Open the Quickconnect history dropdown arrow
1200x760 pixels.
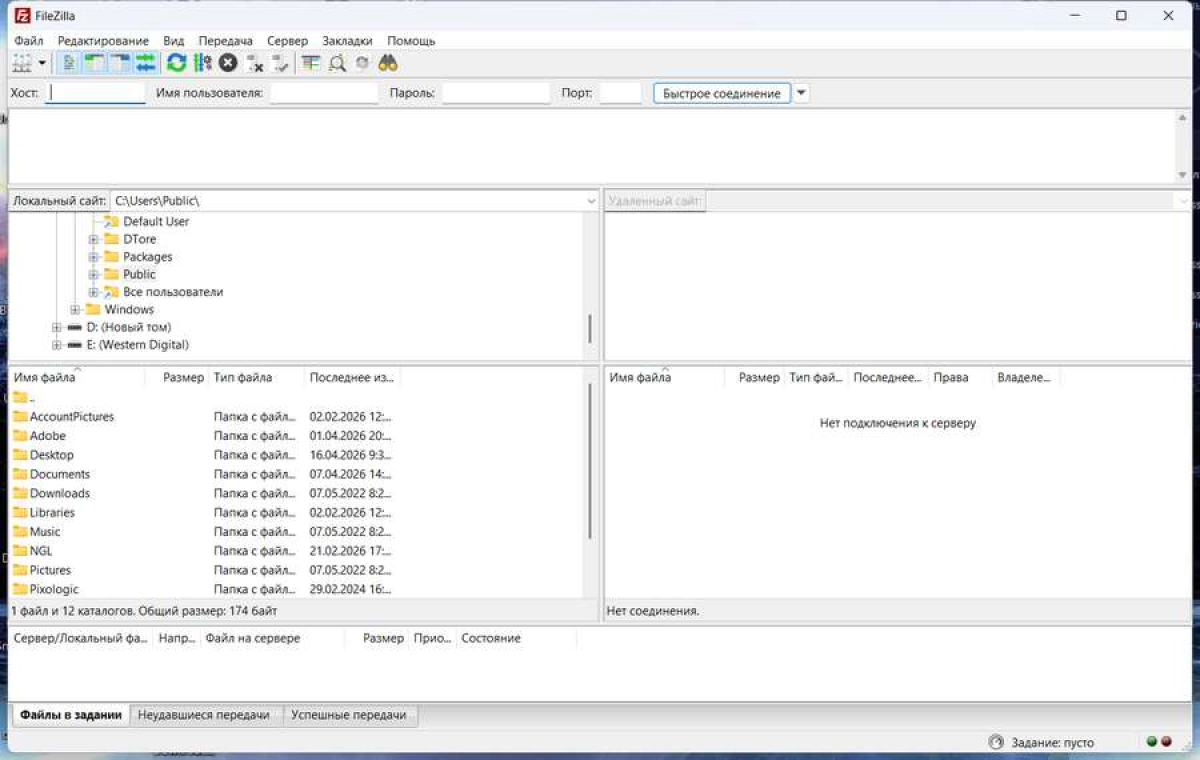point(801,93)
